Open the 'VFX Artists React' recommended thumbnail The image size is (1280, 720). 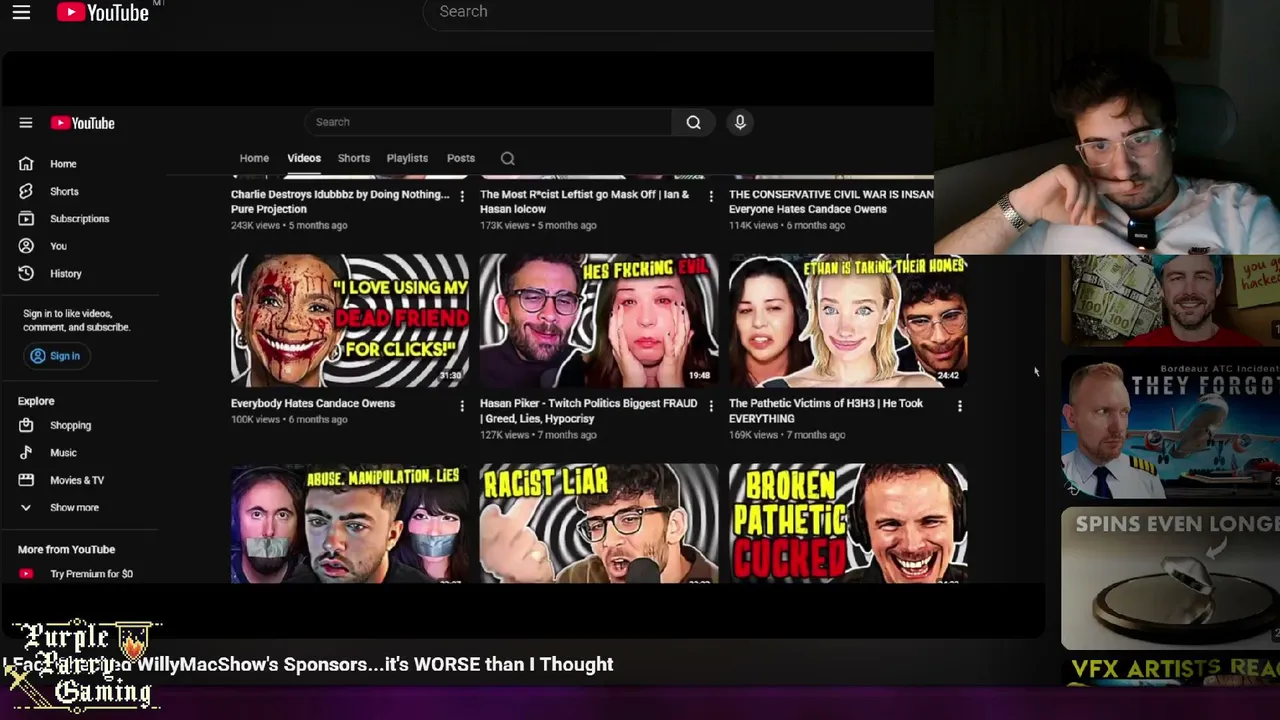pos(1170,672)
